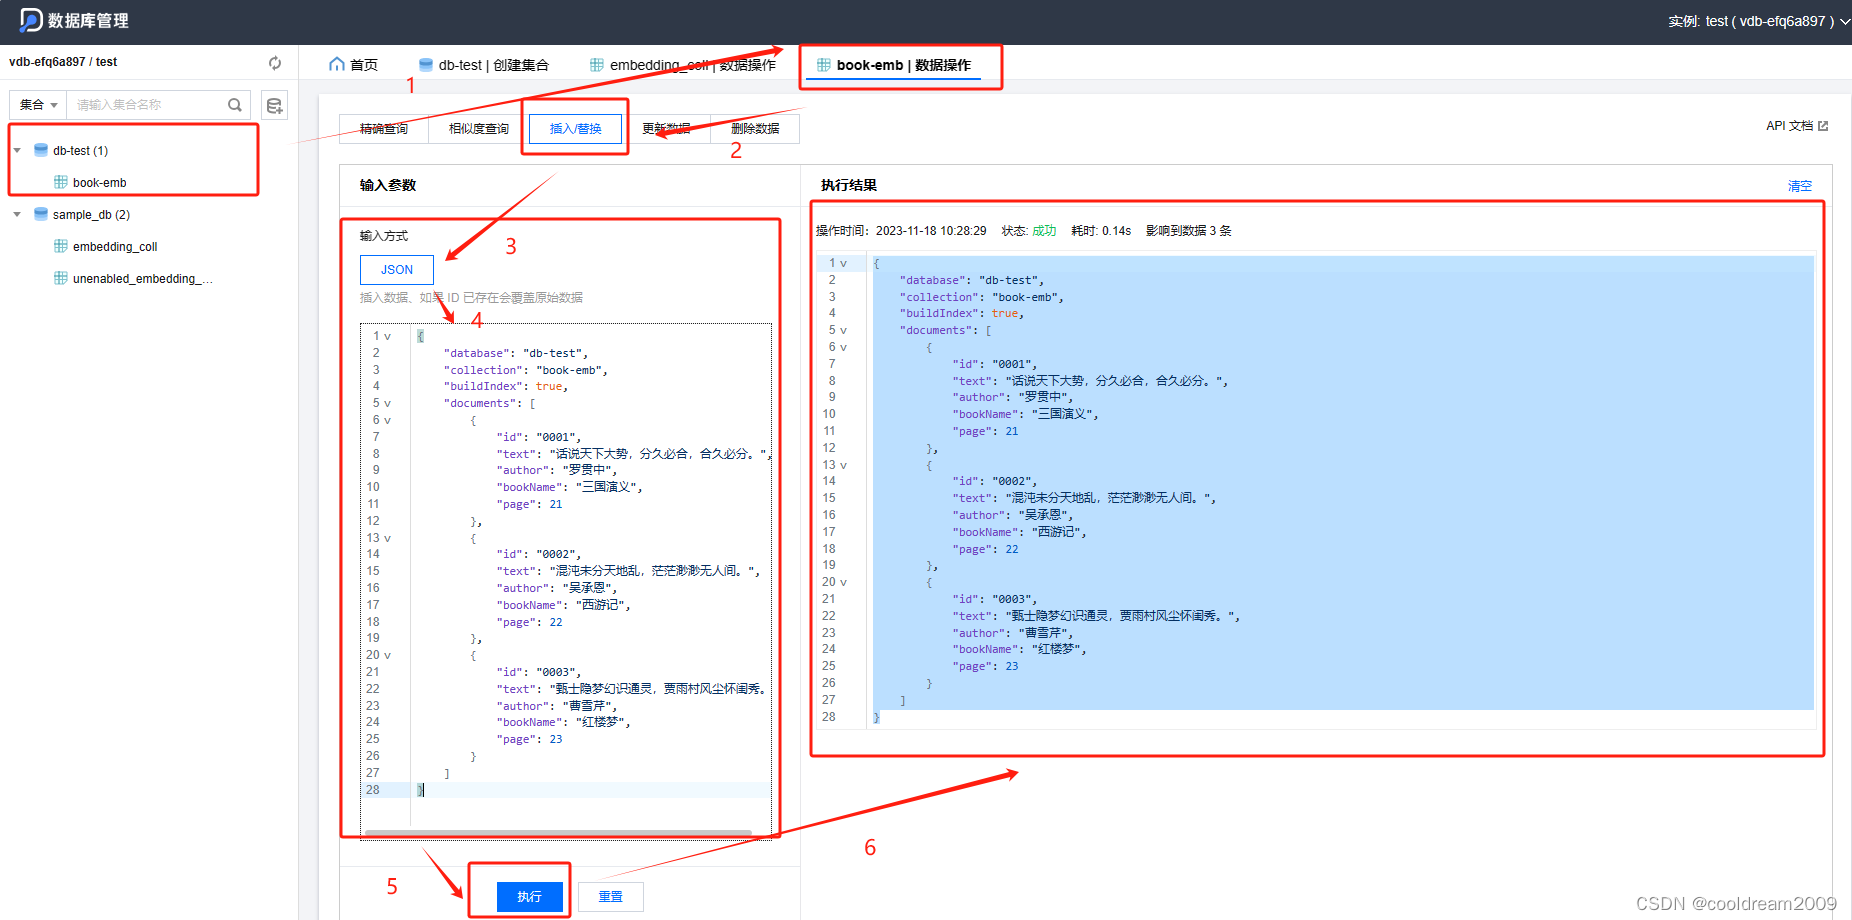Select the 插入/替换 operation tab
This screenshot has width=1852, height=920.
[576, 128]
